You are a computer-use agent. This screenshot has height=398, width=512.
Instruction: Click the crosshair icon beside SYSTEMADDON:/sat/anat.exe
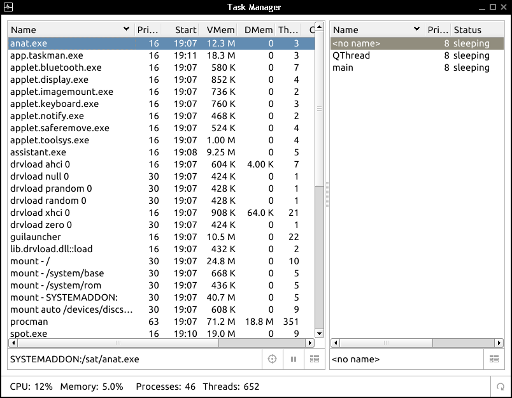[x=272, y=359]
